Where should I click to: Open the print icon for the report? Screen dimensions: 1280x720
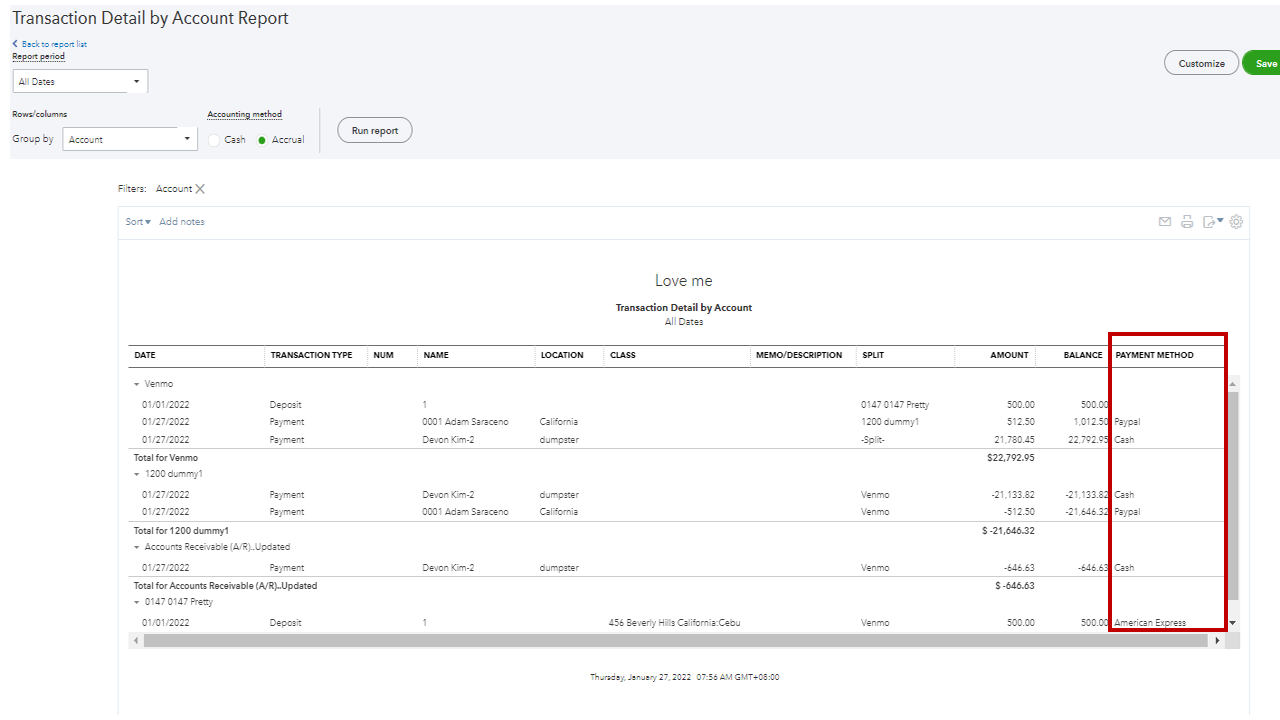click(1187, 221)
